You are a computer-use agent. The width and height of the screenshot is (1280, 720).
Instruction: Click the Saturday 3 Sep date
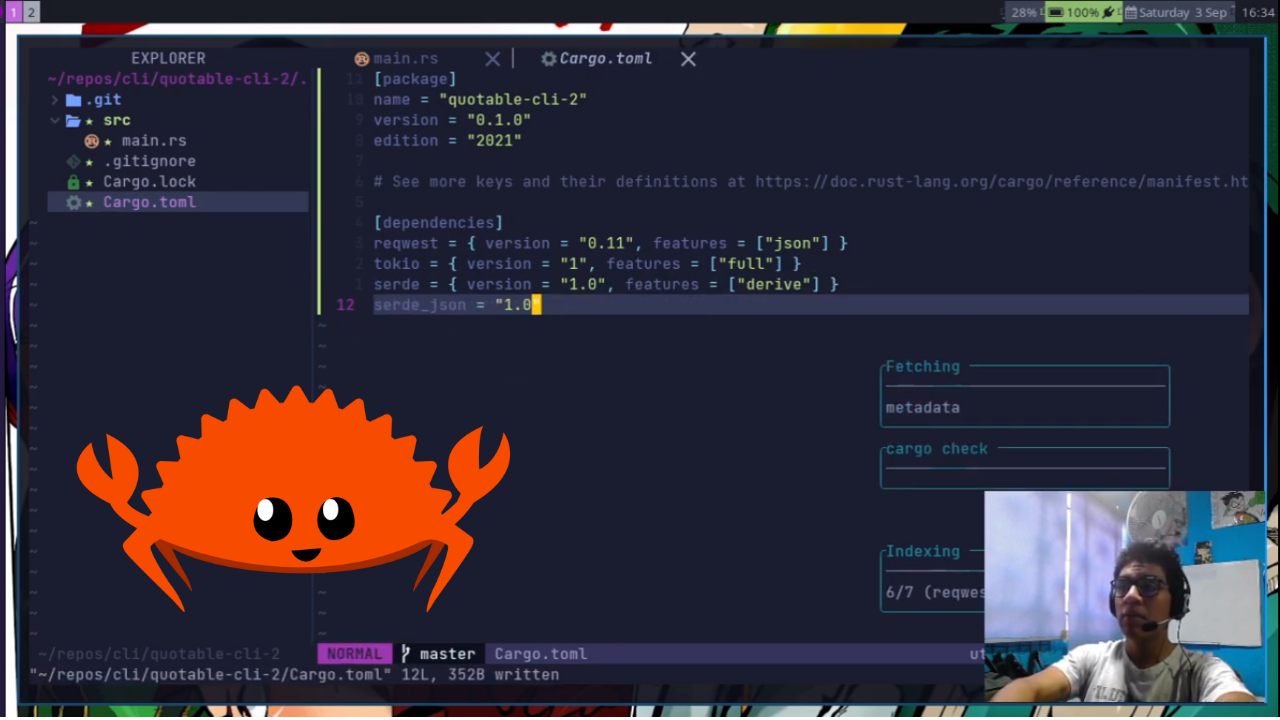point(1183,12)
